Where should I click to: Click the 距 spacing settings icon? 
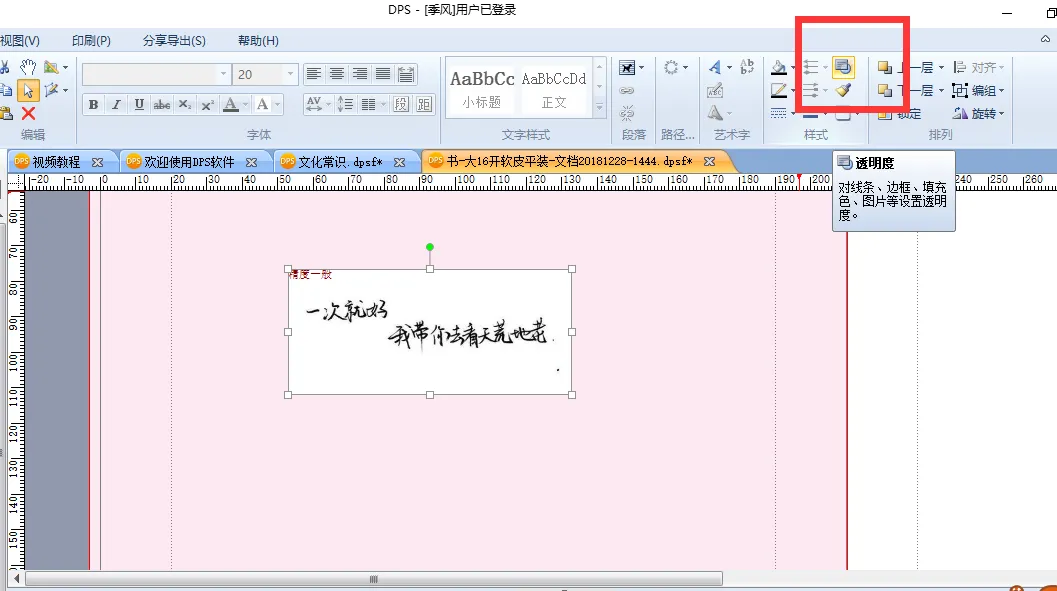[424, 104]
